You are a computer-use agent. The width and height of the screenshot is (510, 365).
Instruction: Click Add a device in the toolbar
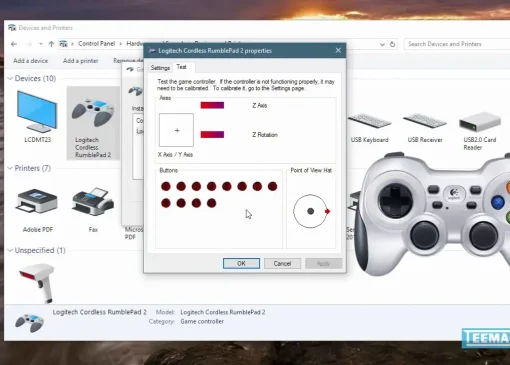[x=30, y=61]
